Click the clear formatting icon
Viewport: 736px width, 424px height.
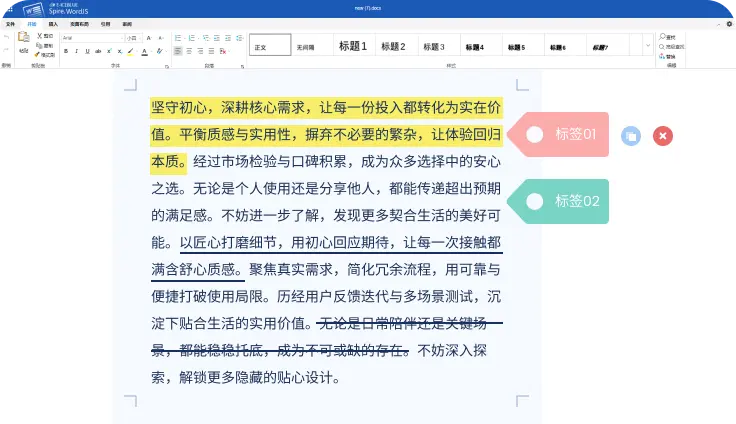pyautogui.click(x=160, y=51)
